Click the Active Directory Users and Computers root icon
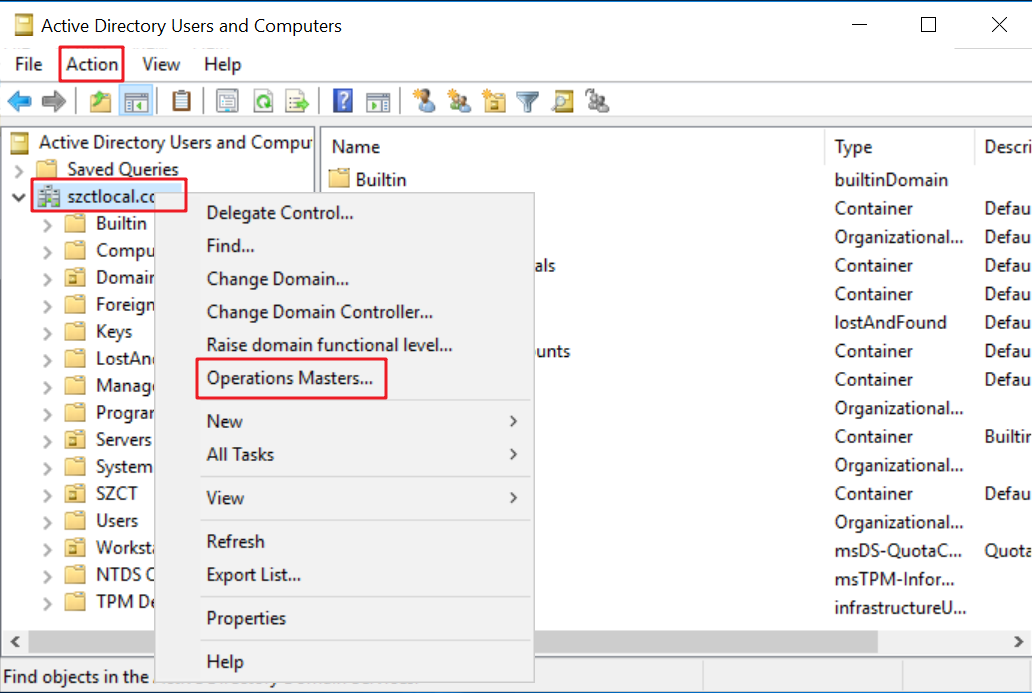Image resolution: width=1032 pixels, height=693 pixels. click(x=20, y=142)
